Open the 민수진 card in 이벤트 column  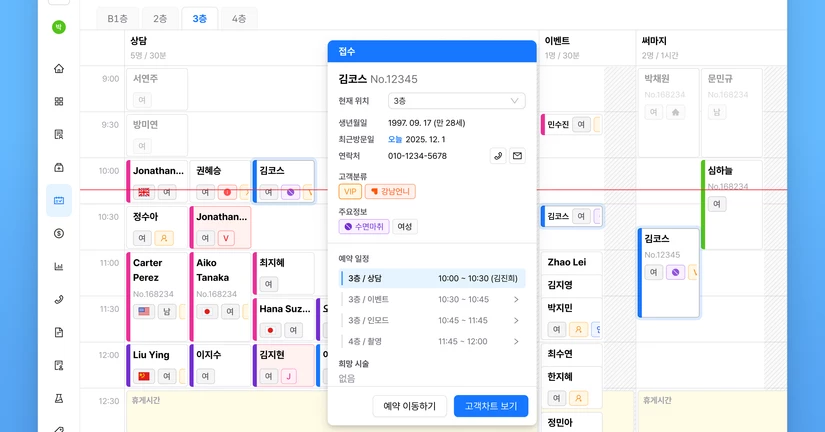coord(571,125)
